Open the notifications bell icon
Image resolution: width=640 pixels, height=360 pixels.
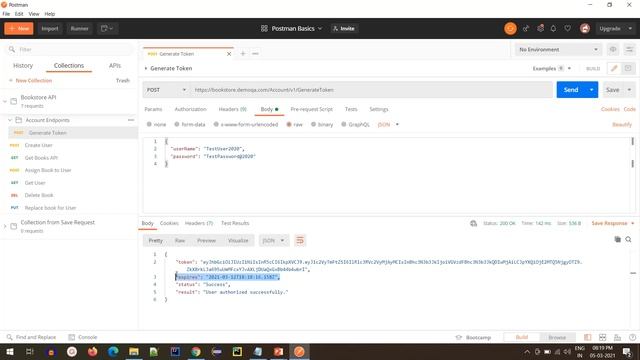(553, 29)
